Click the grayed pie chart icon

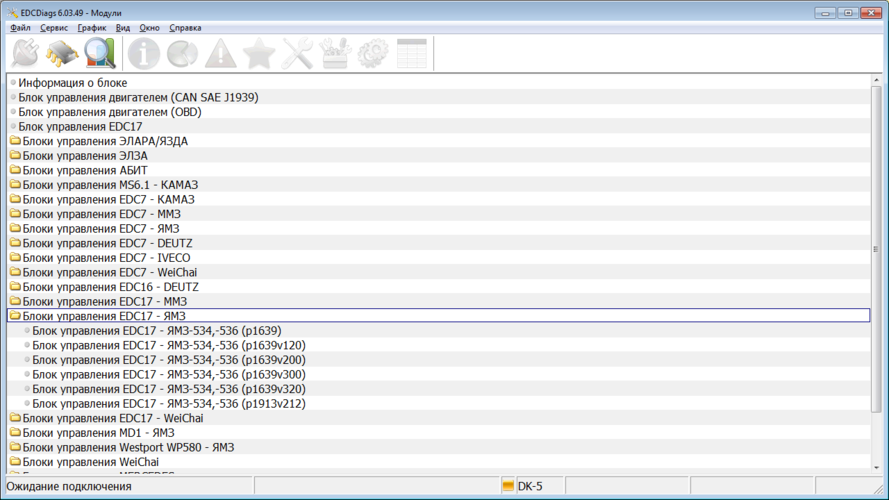click(x=182, y=54)
